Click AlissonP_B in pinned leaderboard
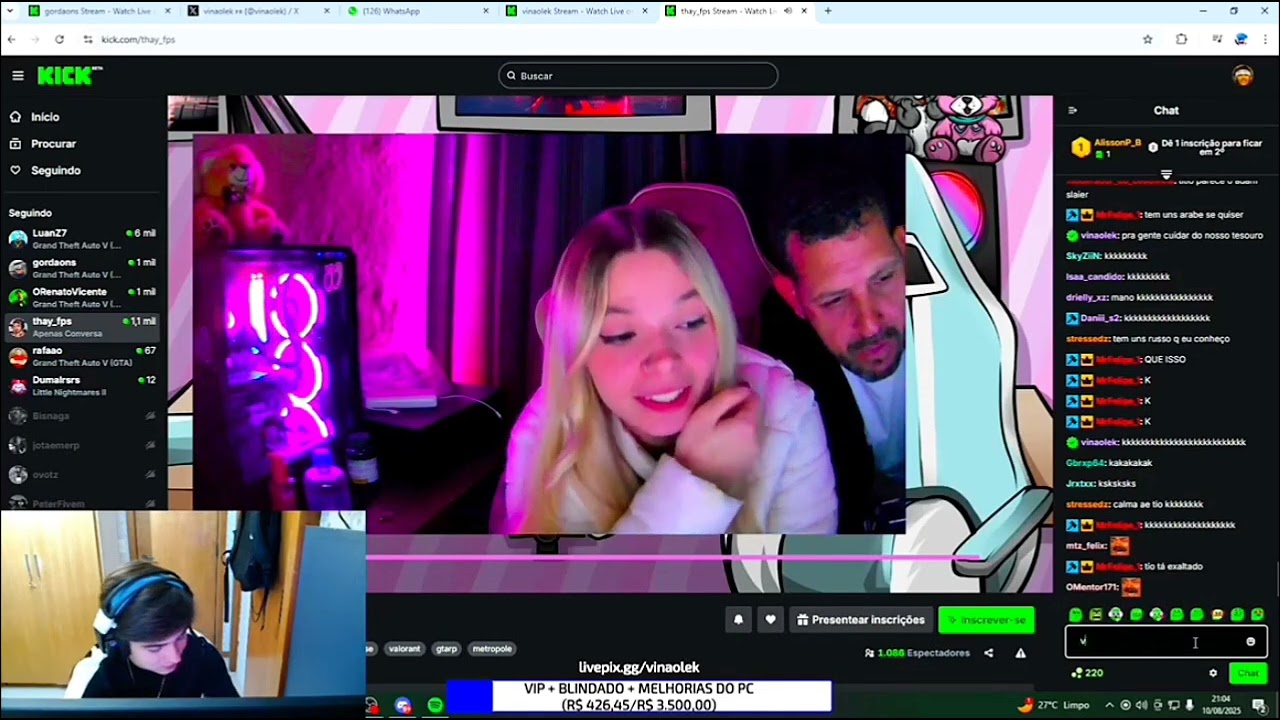 [x=1117, y=143]
